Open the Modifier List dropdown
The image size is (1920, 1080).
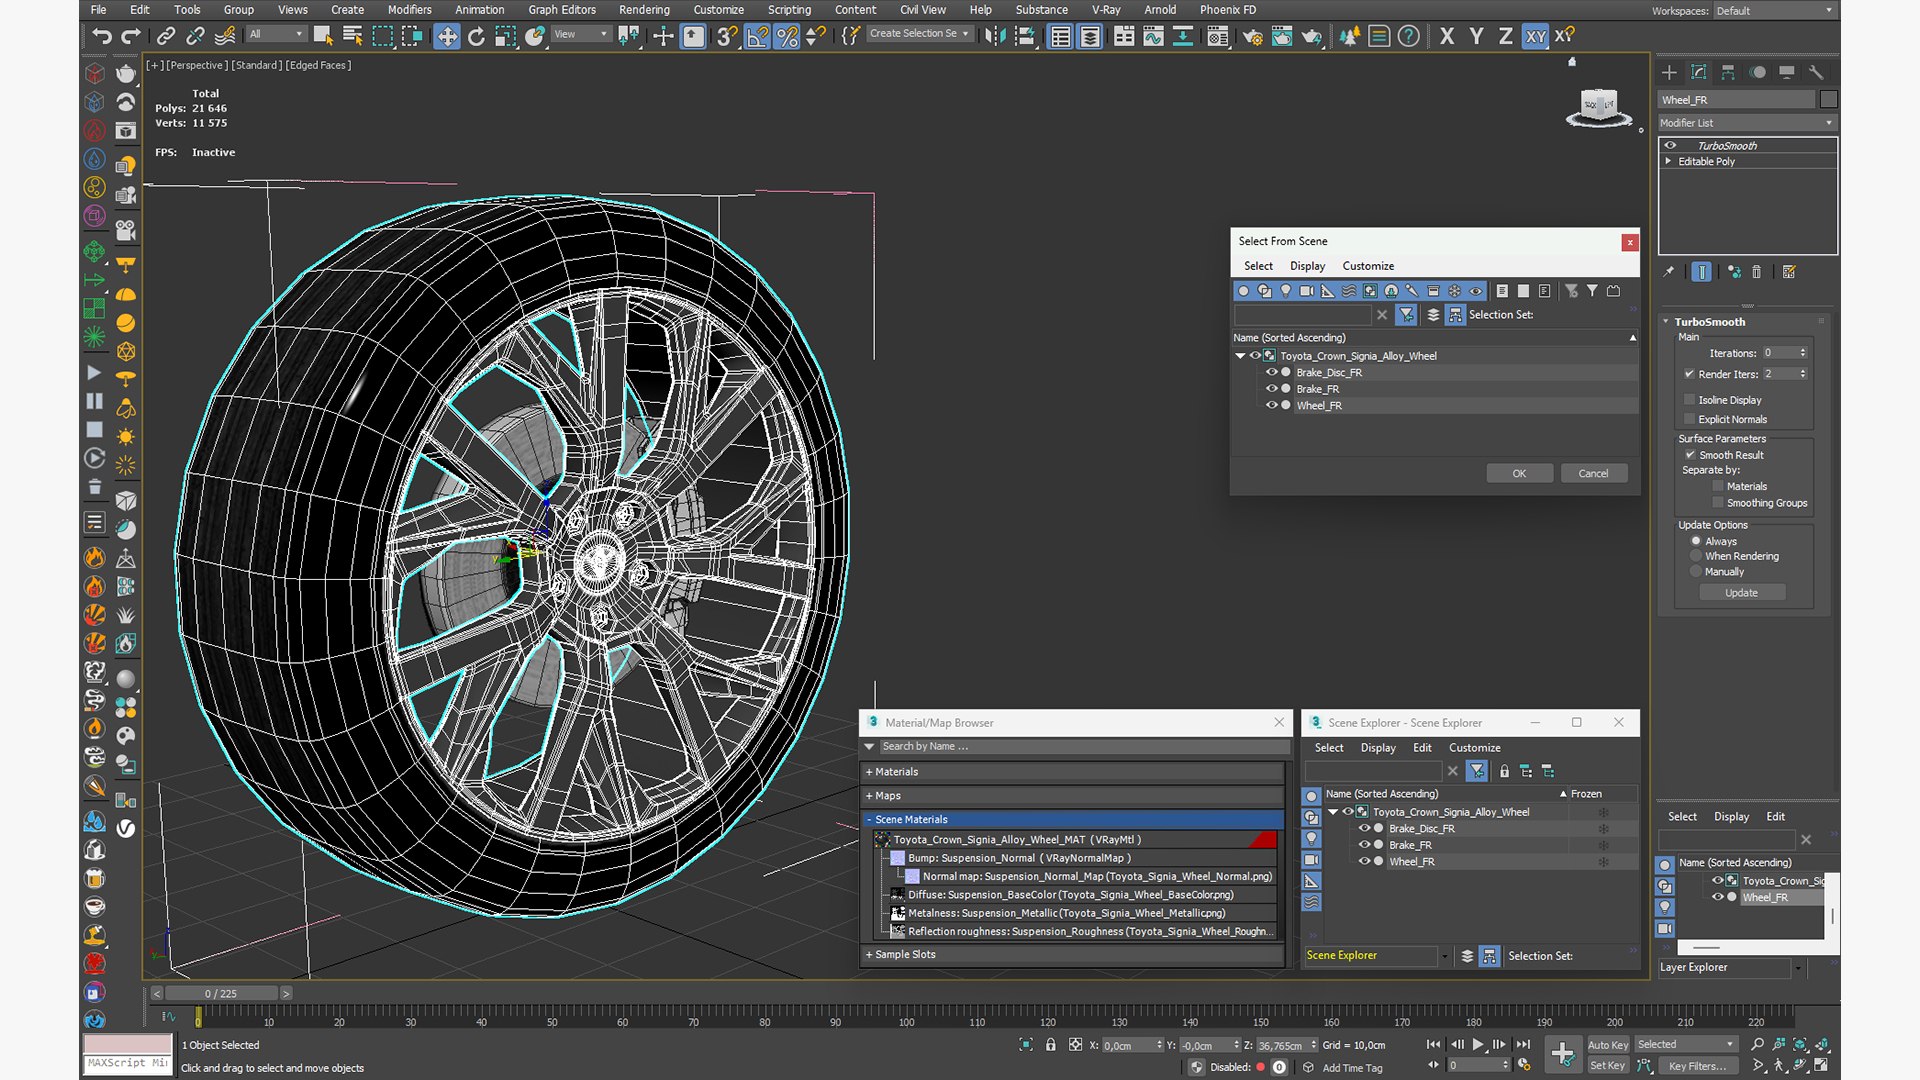pyautogui.click(x=1747, y=123)
